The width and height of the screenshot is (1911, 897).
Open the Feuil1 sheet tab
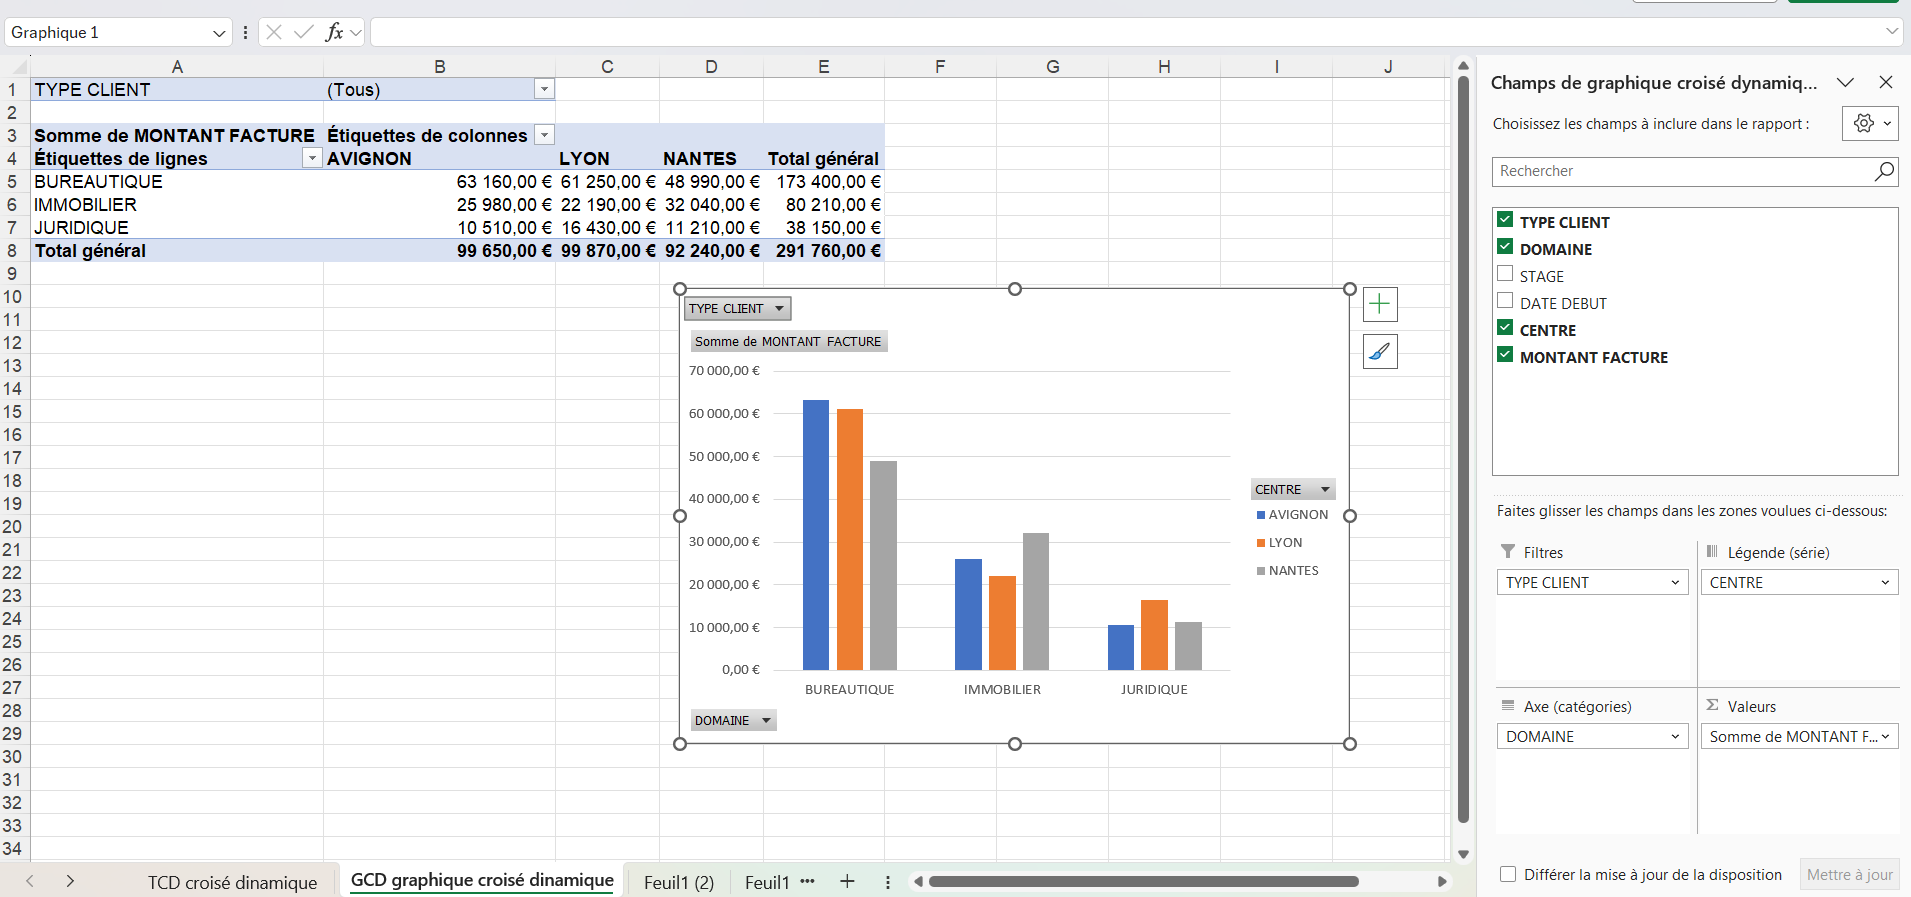(x=767, y=882)
